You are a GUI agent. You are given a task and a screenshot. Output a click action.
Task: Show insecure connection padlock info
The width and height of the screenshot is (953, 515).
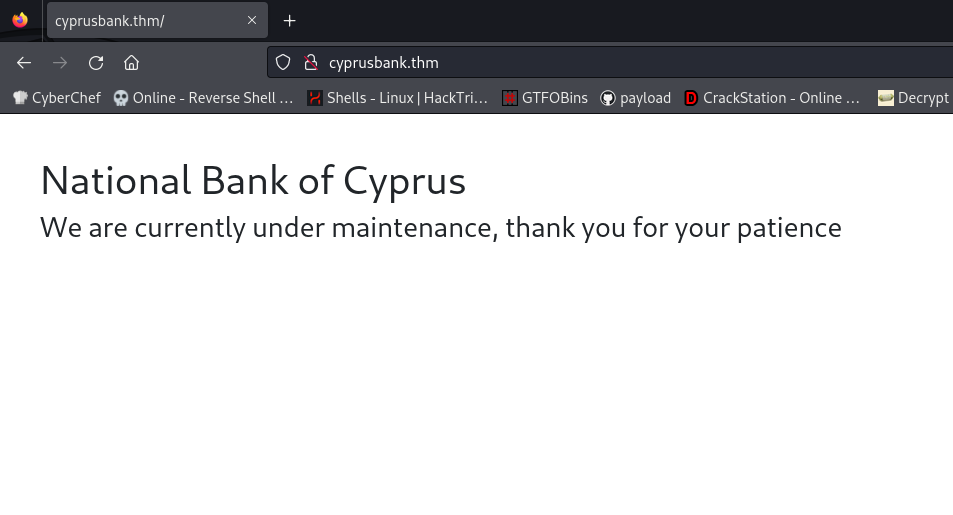coord(311,62)
